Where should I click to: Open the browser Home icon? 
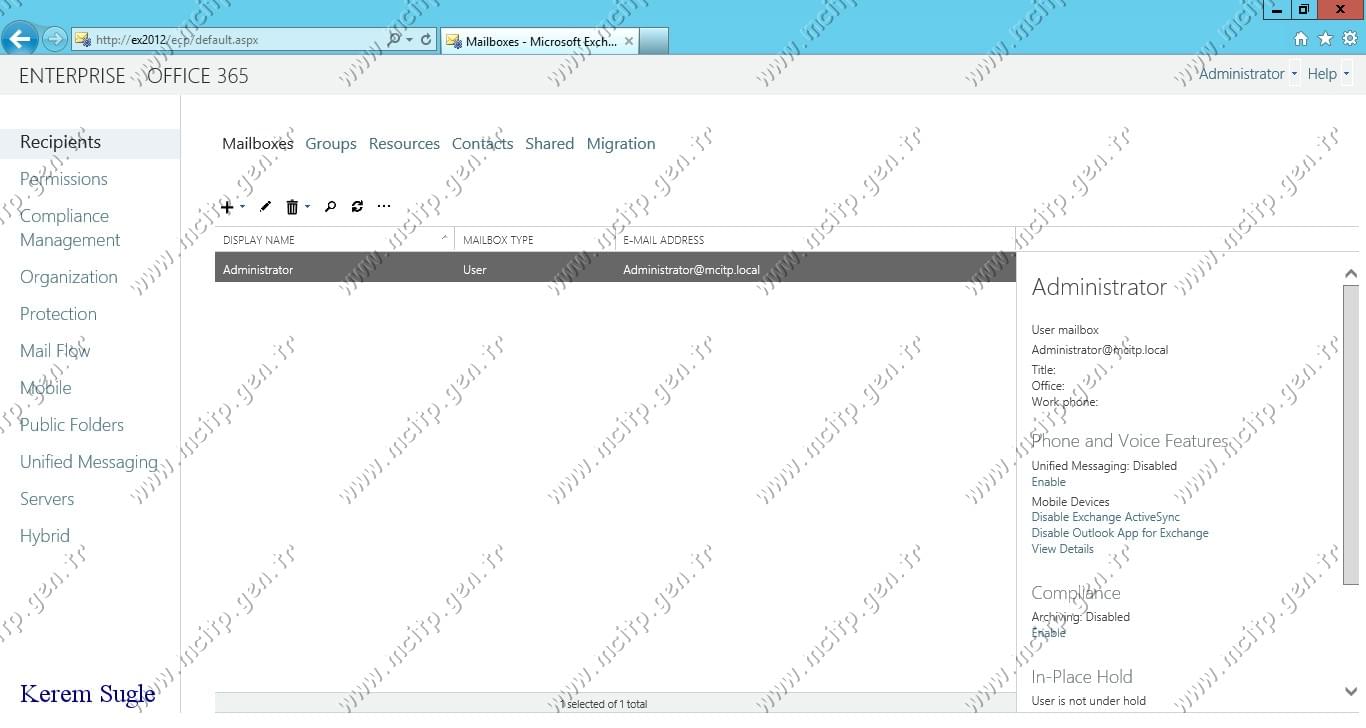(1301, 39)
